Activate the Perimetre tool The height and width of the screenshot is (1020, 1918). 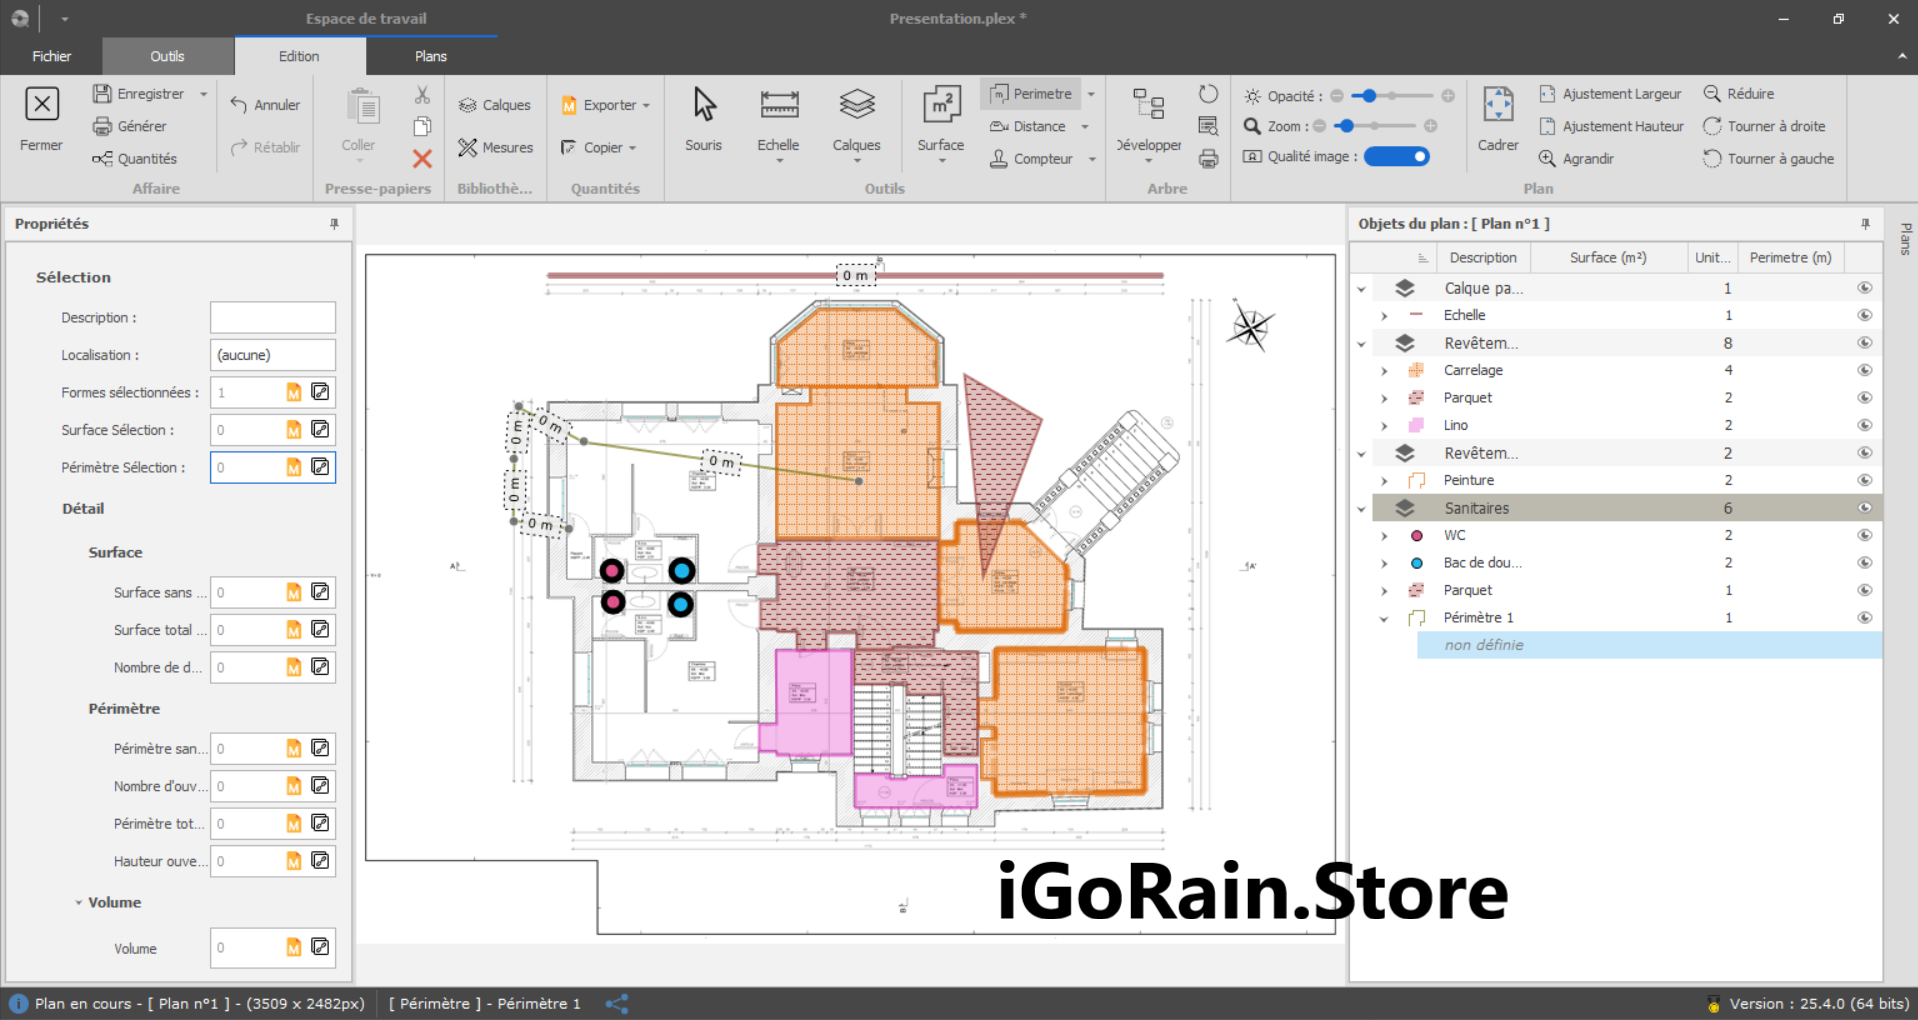(1031, 93)
